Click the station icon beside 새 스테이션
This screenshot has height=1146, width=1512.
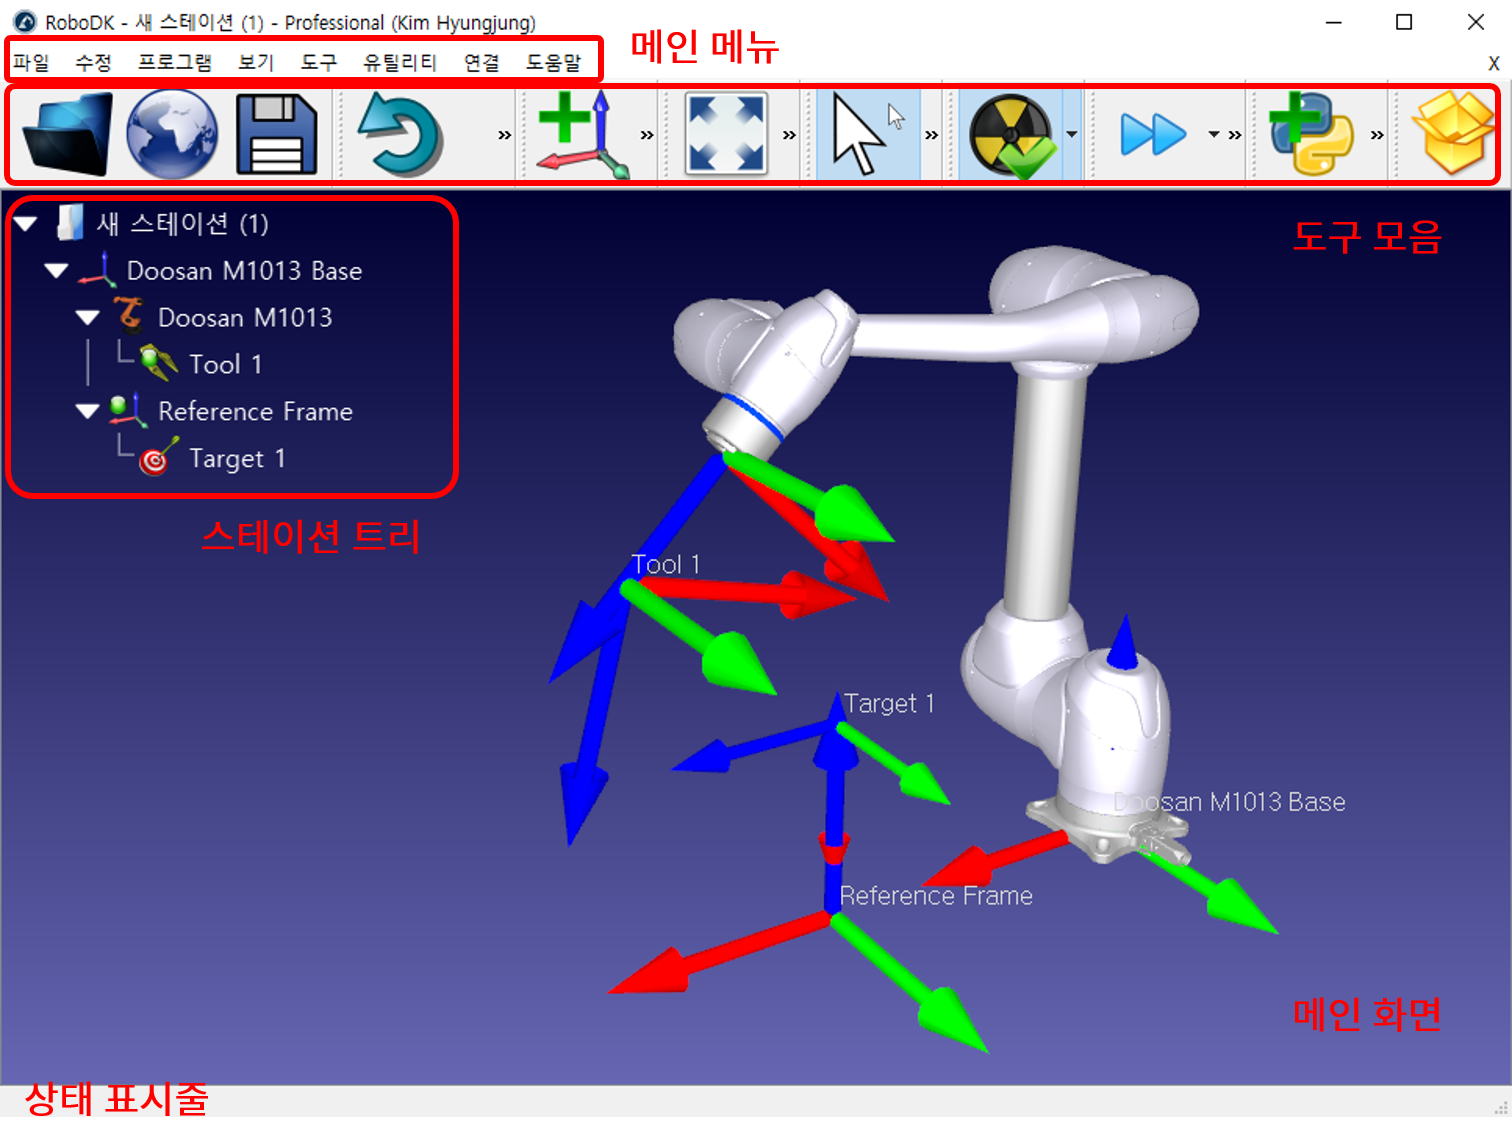70,223
